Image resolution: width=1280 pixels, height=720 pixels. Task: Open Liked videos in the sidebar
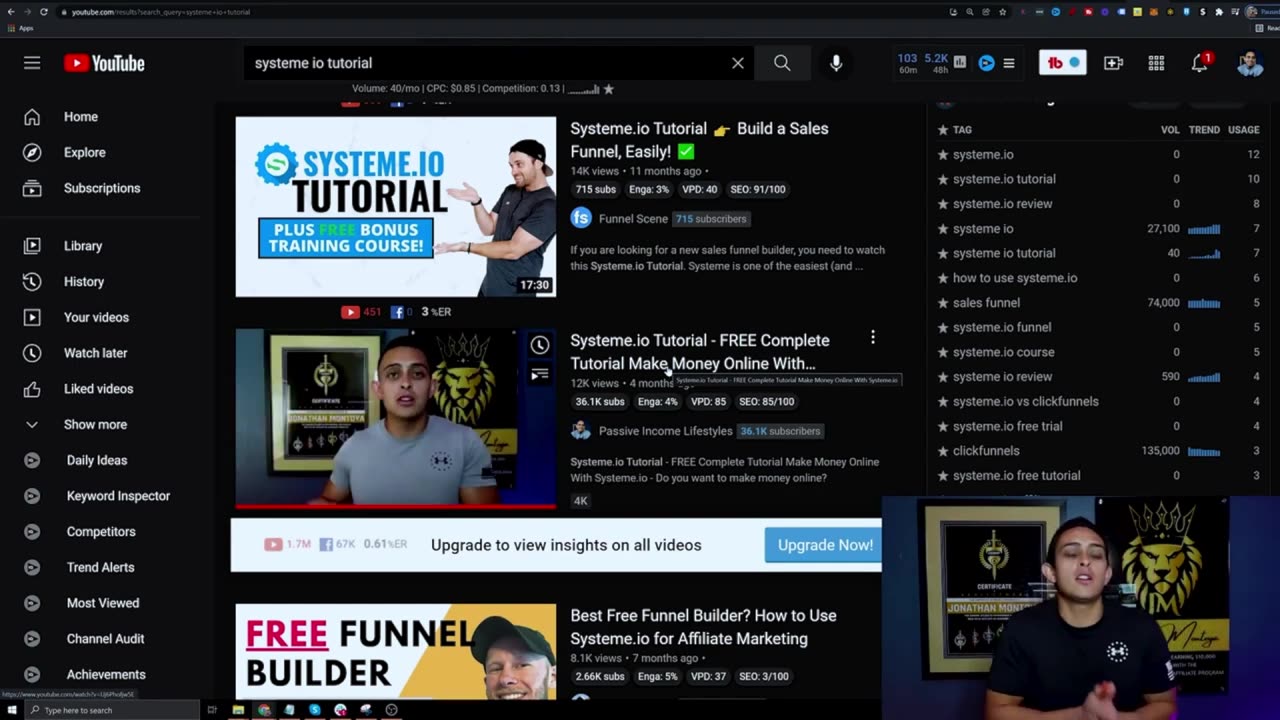[100, 389]
